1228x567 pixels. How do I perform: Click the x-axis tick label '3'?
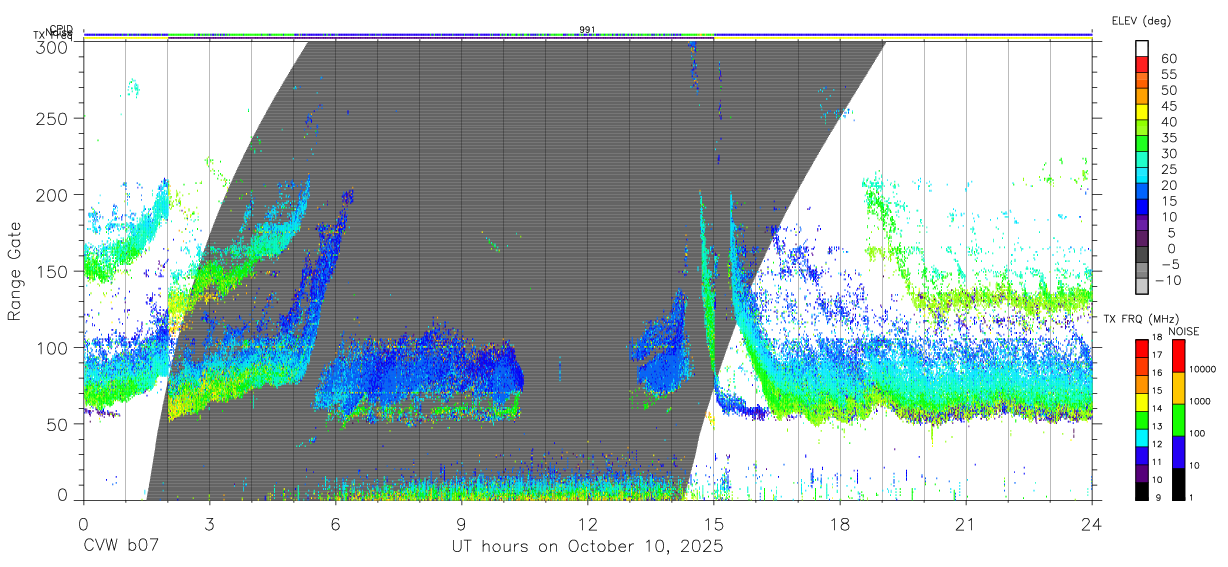(209, 523)
